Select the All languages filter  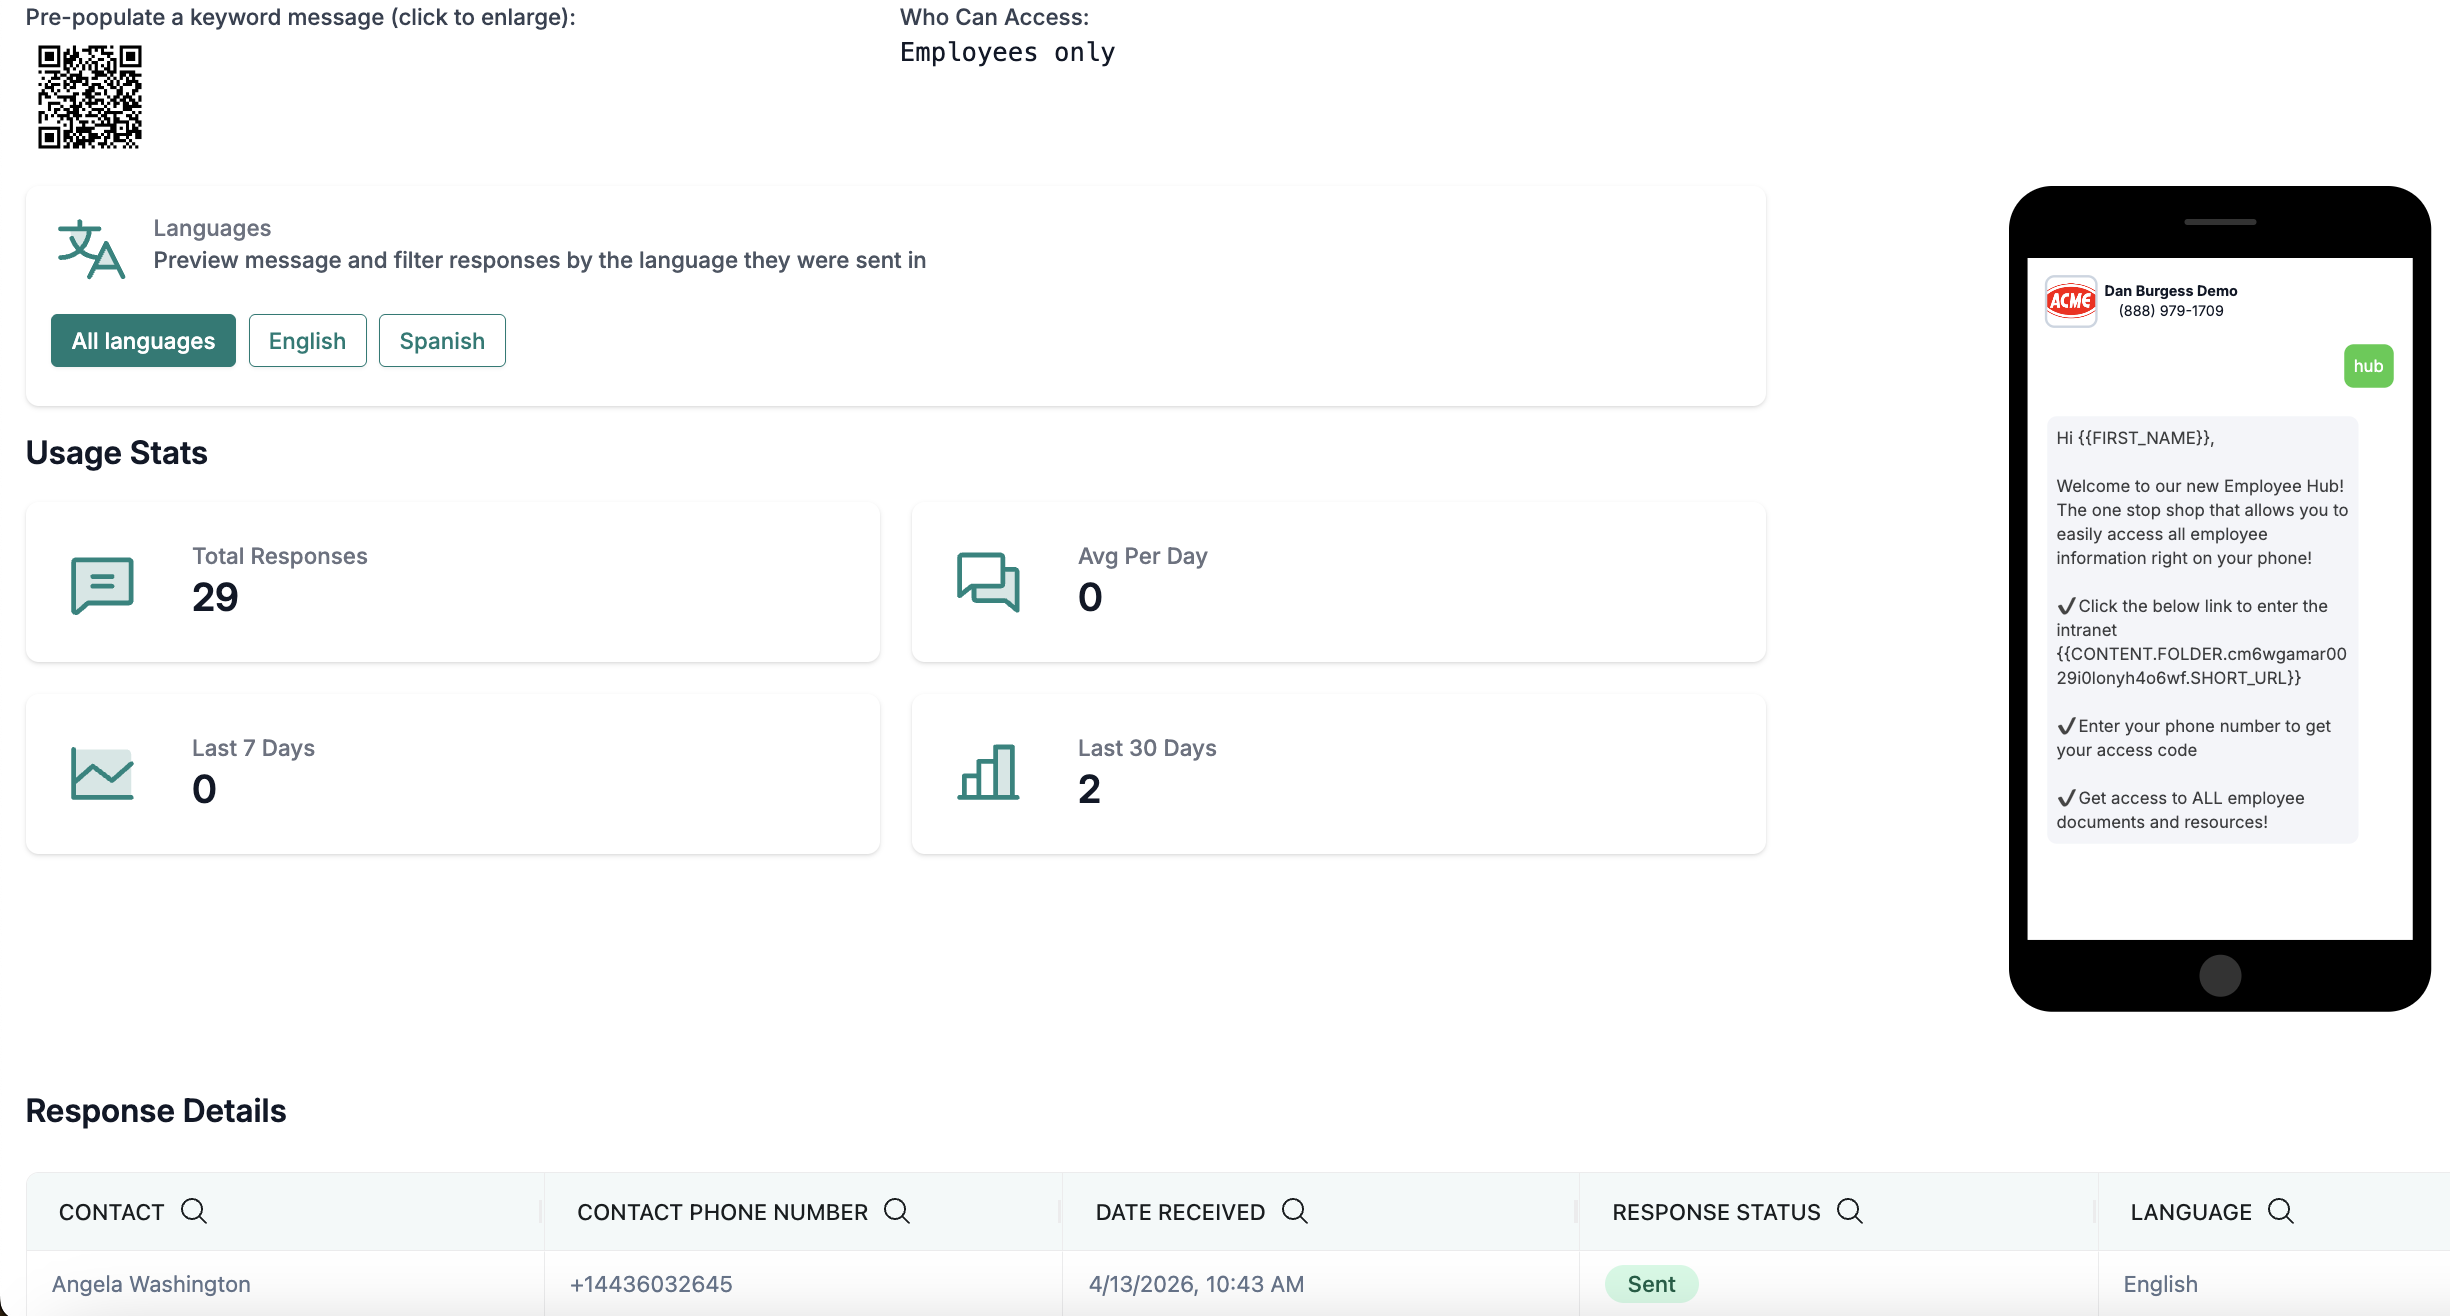143,341
